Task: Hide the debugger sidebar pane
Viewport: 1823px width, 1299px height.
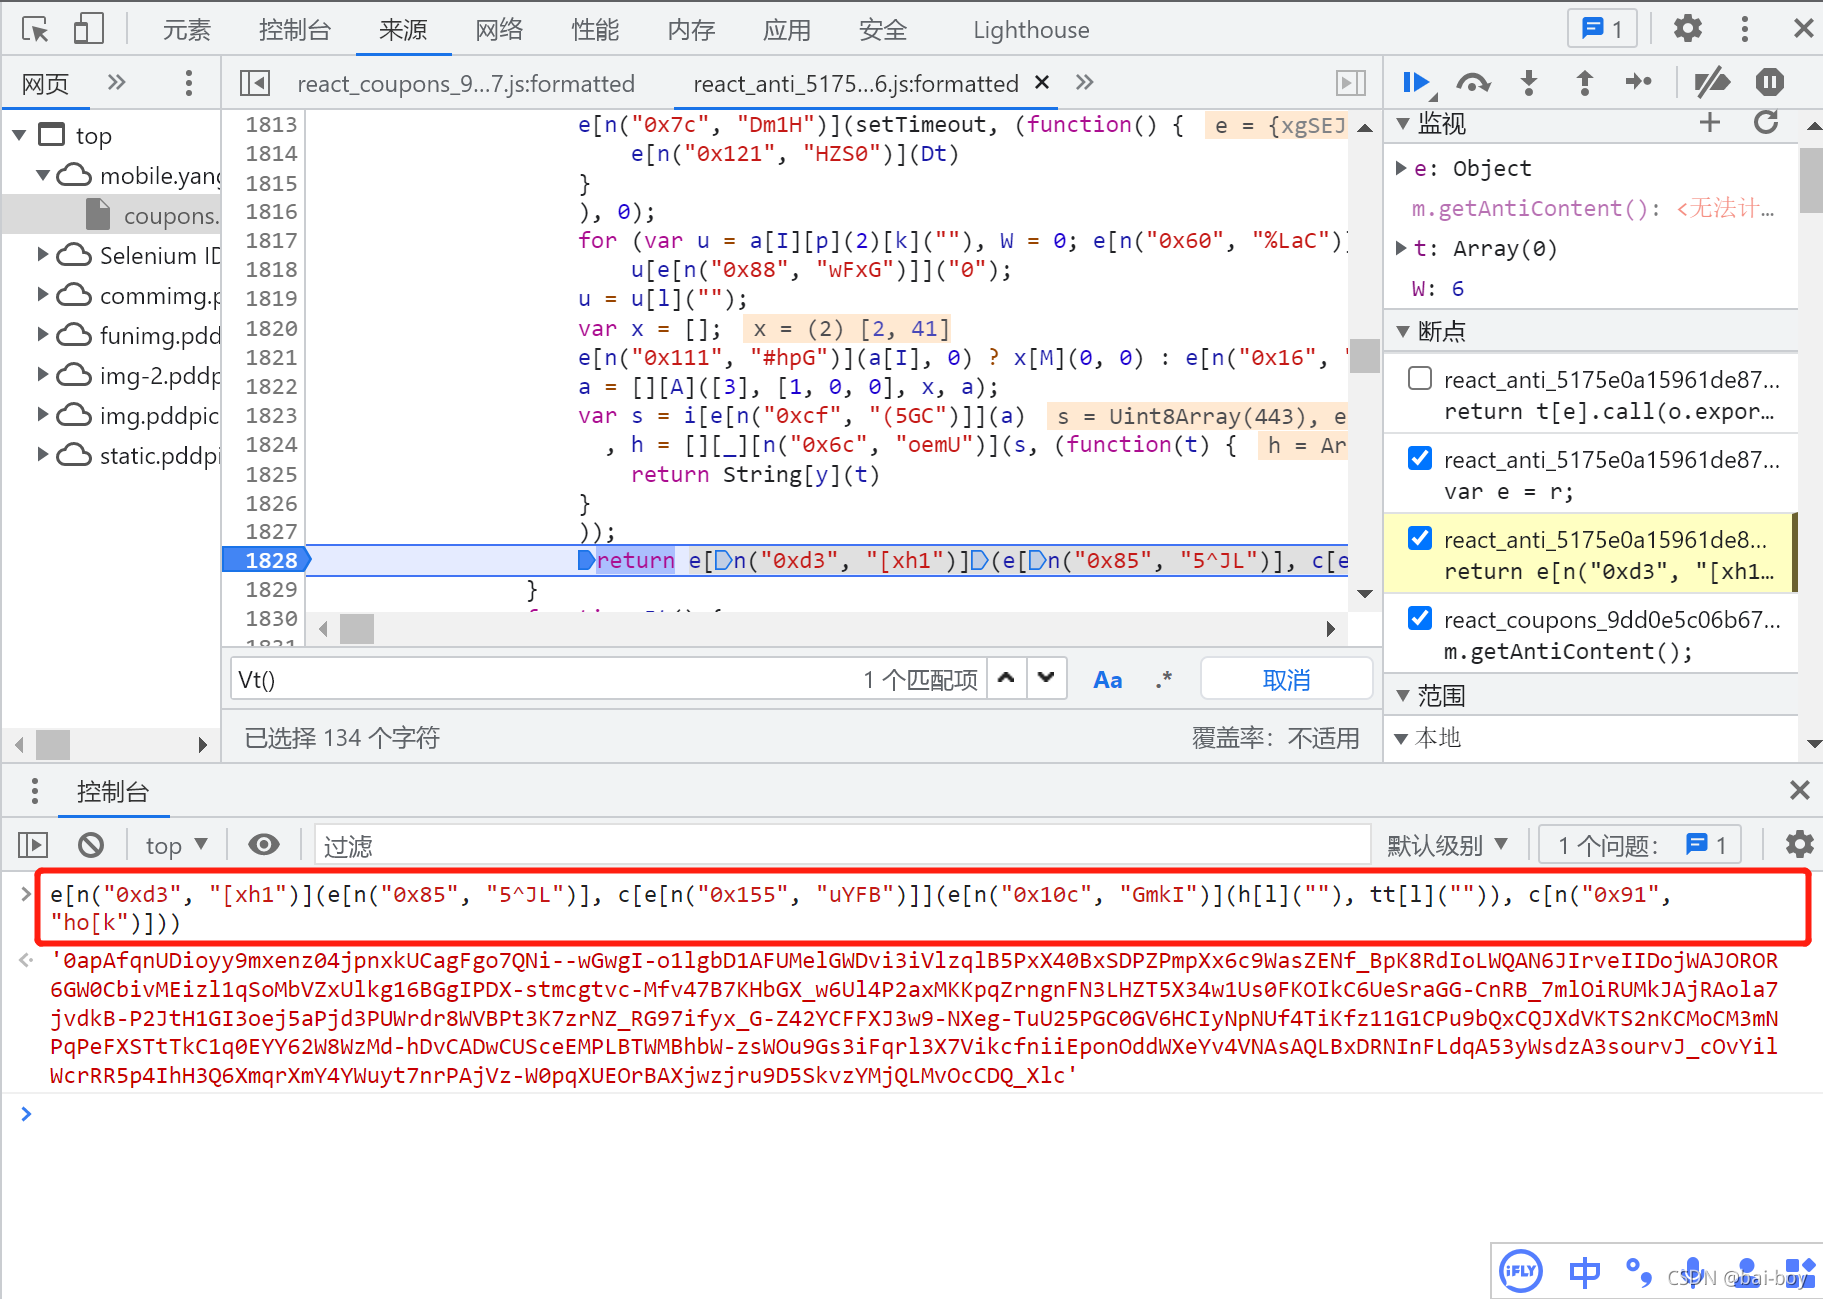Action: tap(1351, 83)
